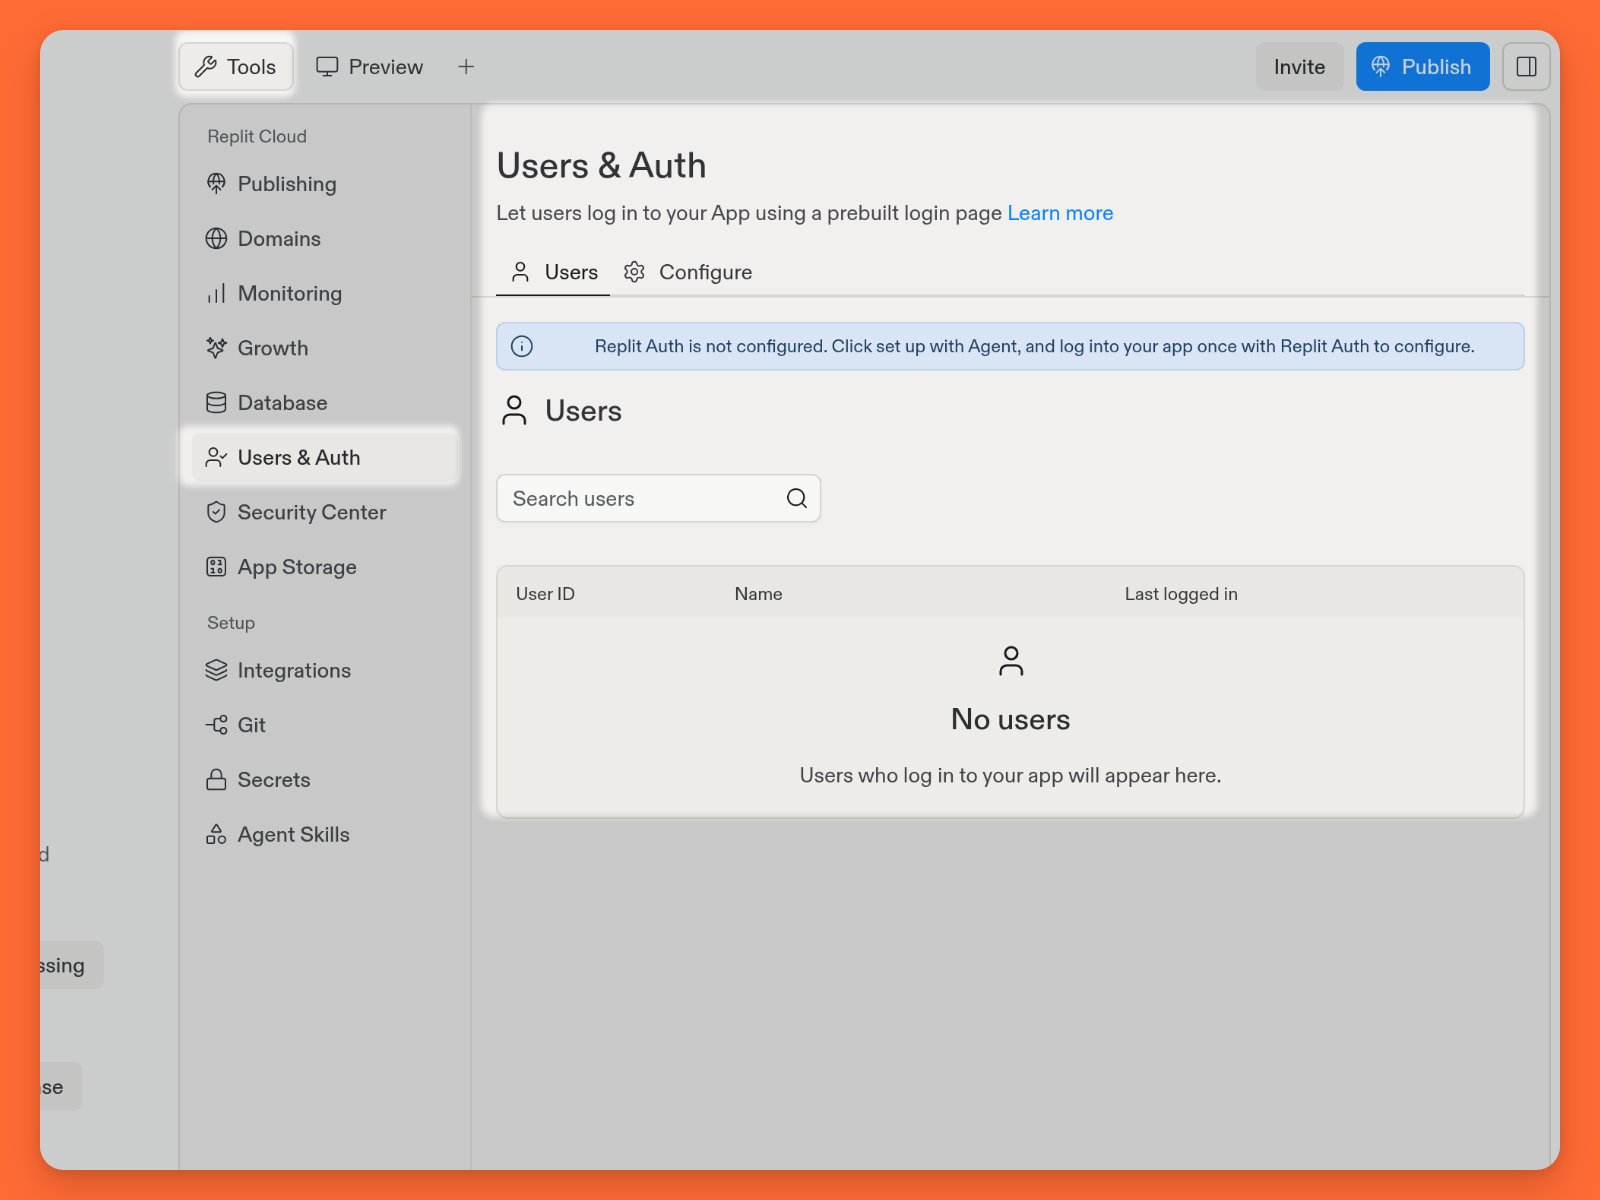
Task: Click the Publishing globe icon in sidebar
Action: 216,184
